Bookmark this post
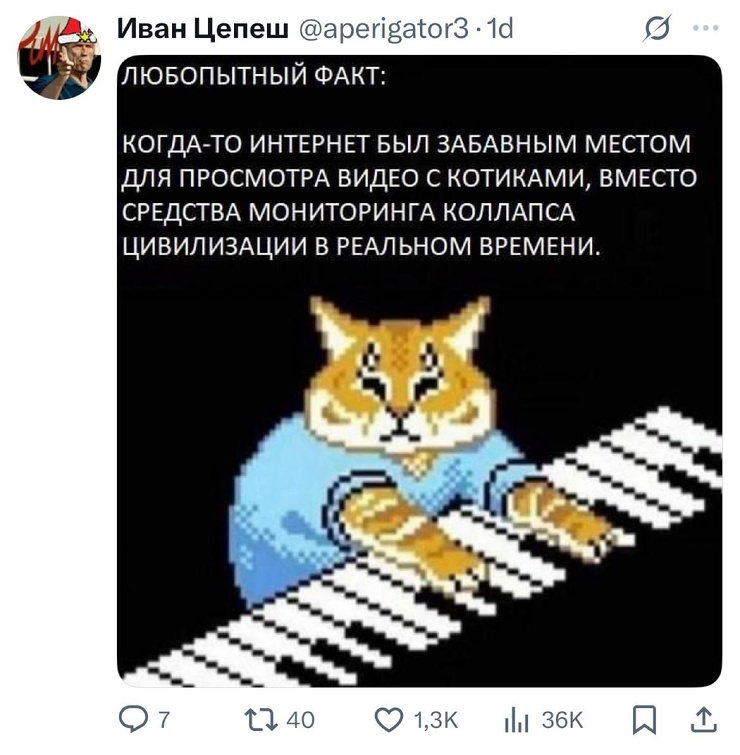 (644, 720)
